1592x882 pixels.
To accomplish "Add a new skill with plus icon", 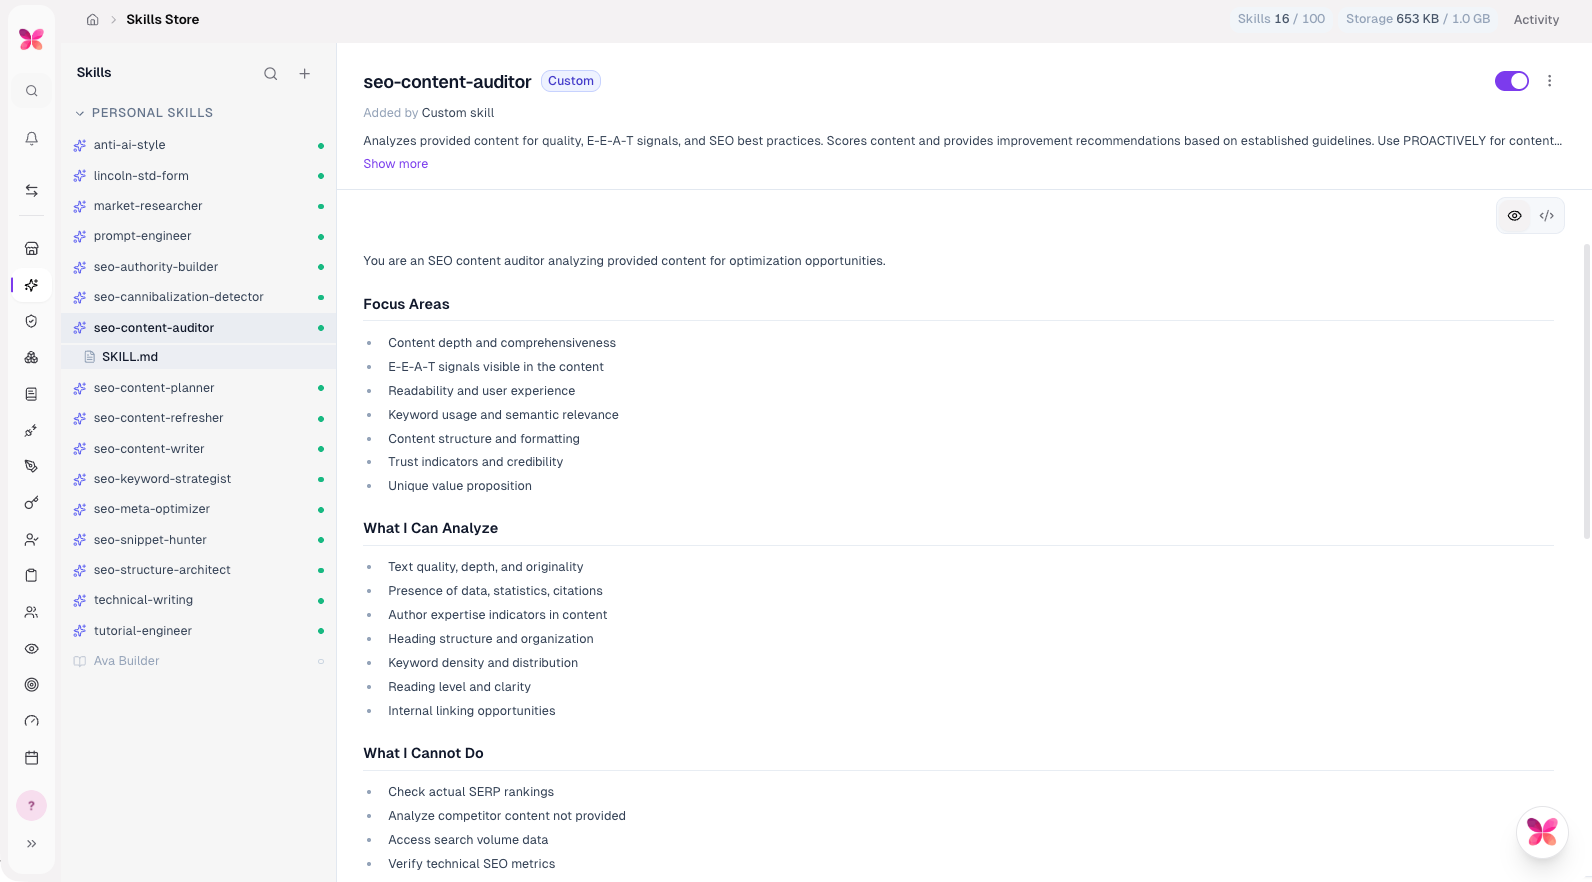I will pos(305,73).
